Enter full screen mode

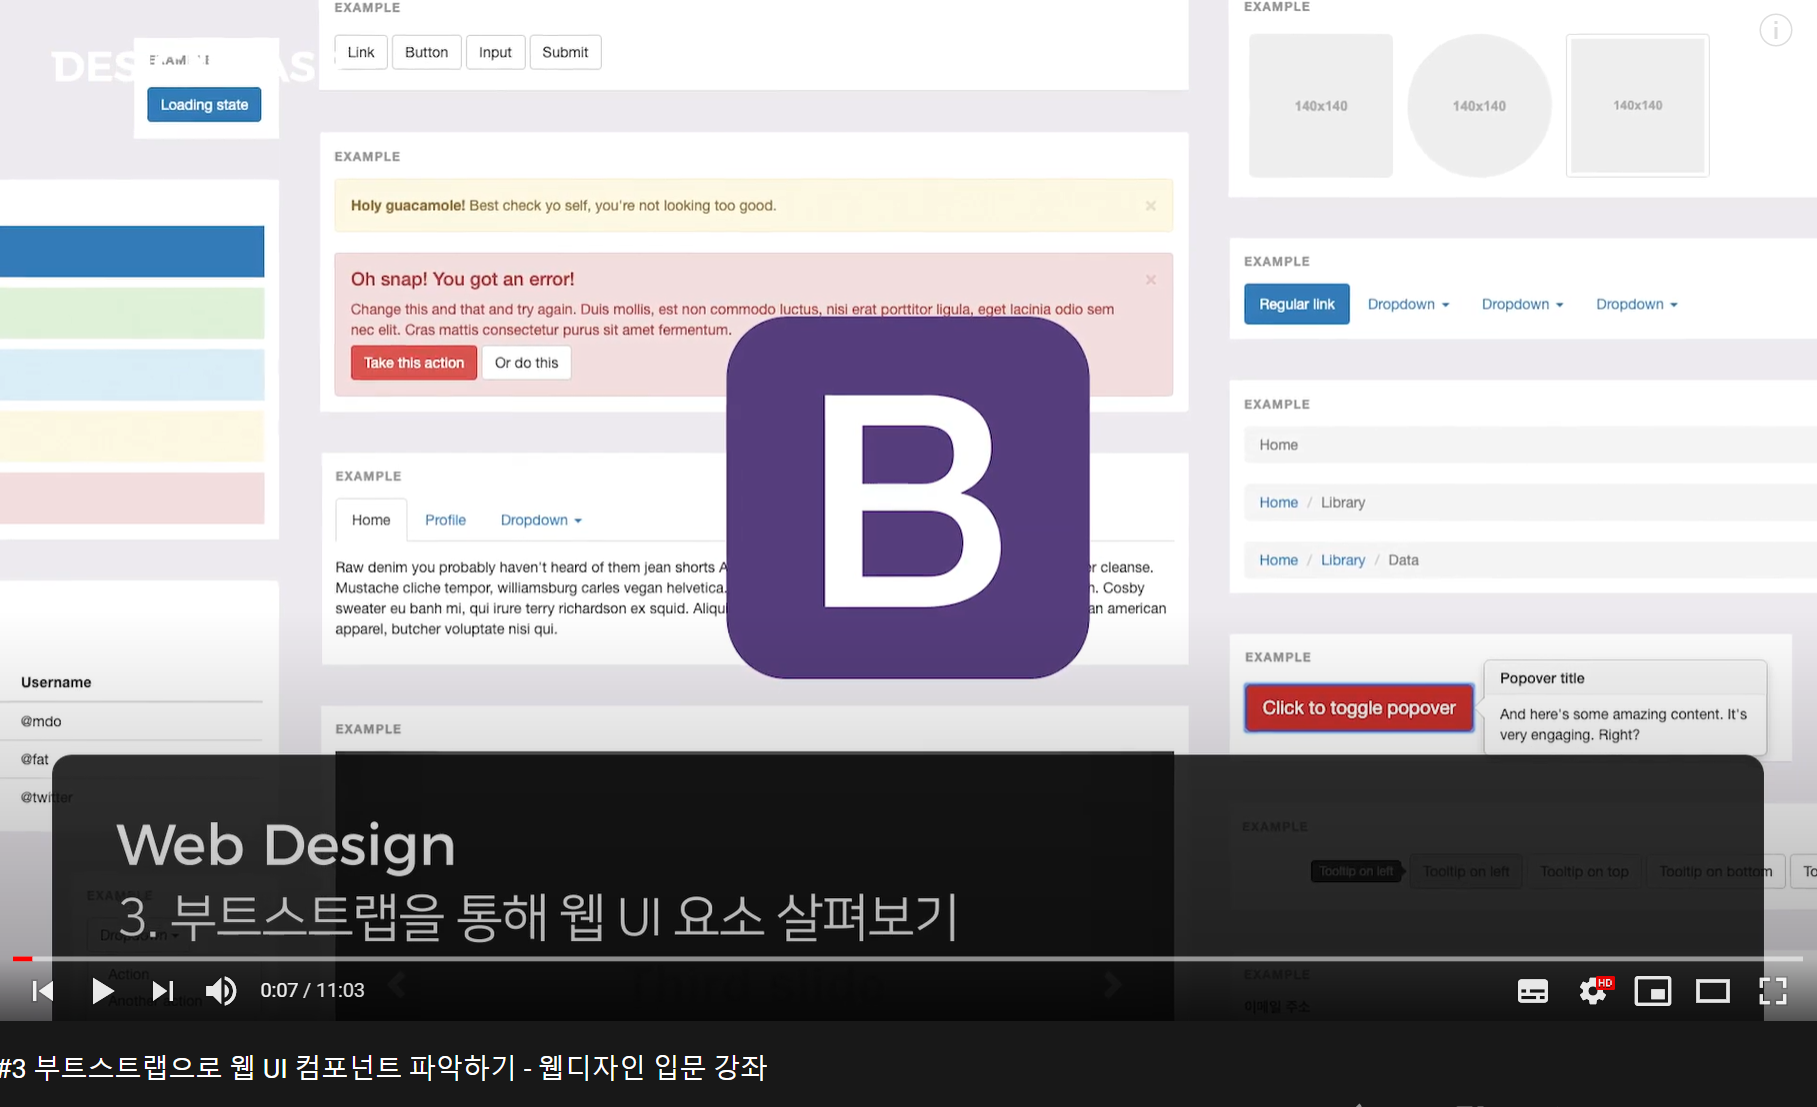1773,991
